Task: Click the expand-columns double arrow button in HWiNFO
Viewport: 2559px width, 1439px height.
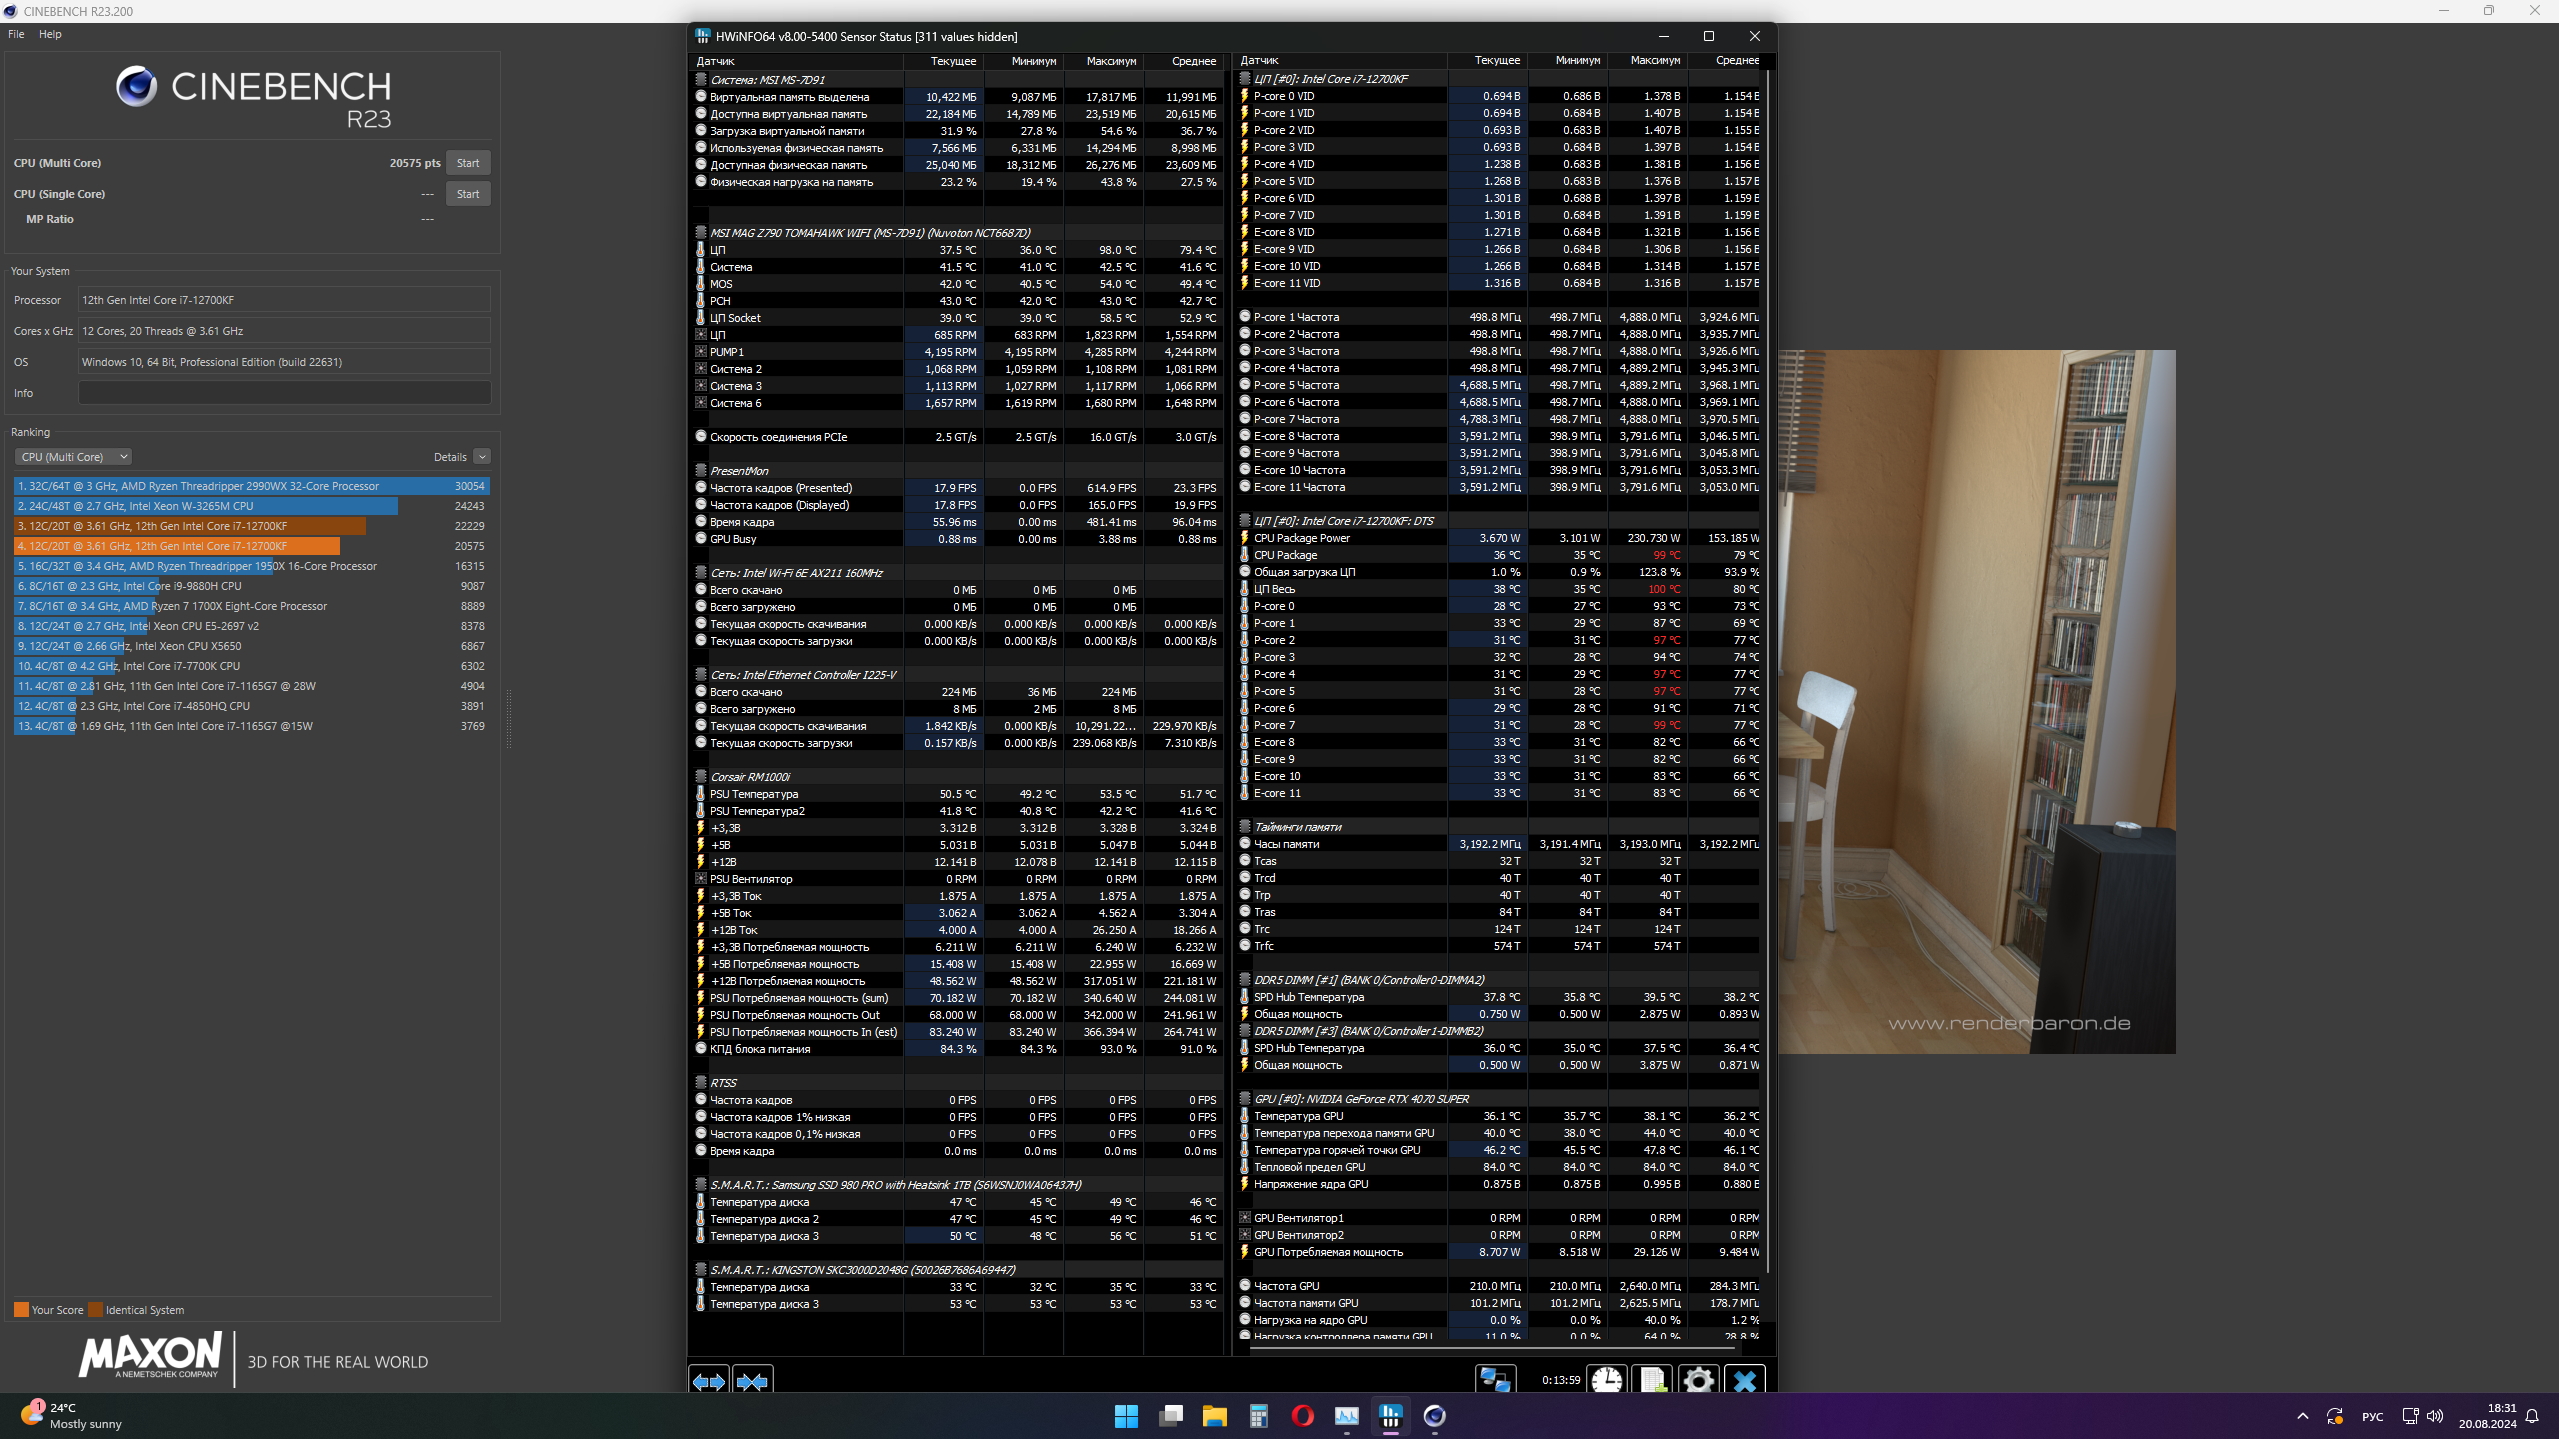Action: point(709,1381)
